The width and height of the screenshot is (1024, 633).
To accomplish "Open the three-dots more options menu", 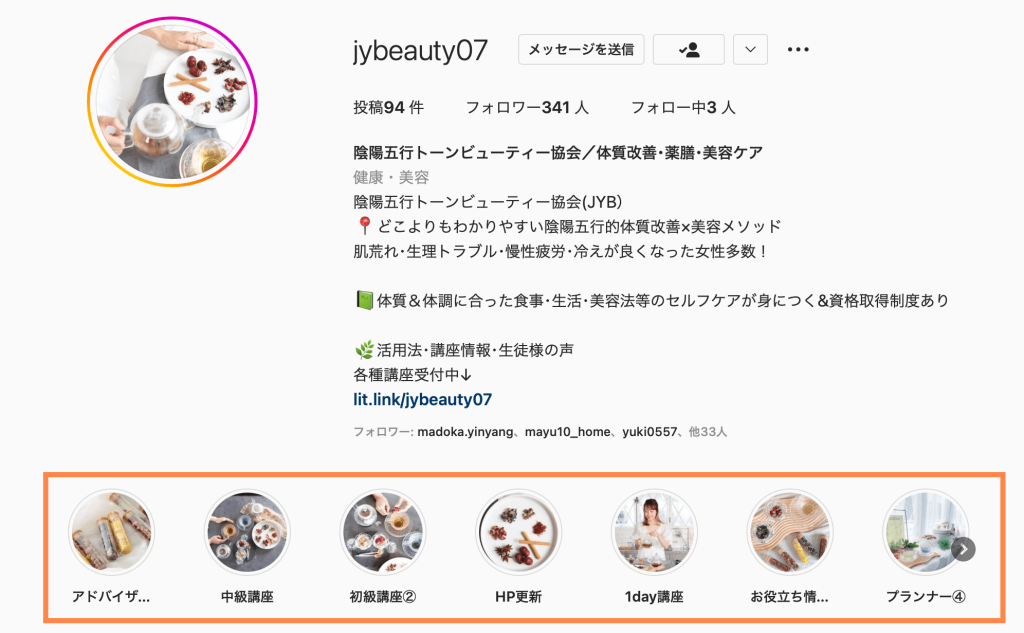I will (x=798, y=50).
